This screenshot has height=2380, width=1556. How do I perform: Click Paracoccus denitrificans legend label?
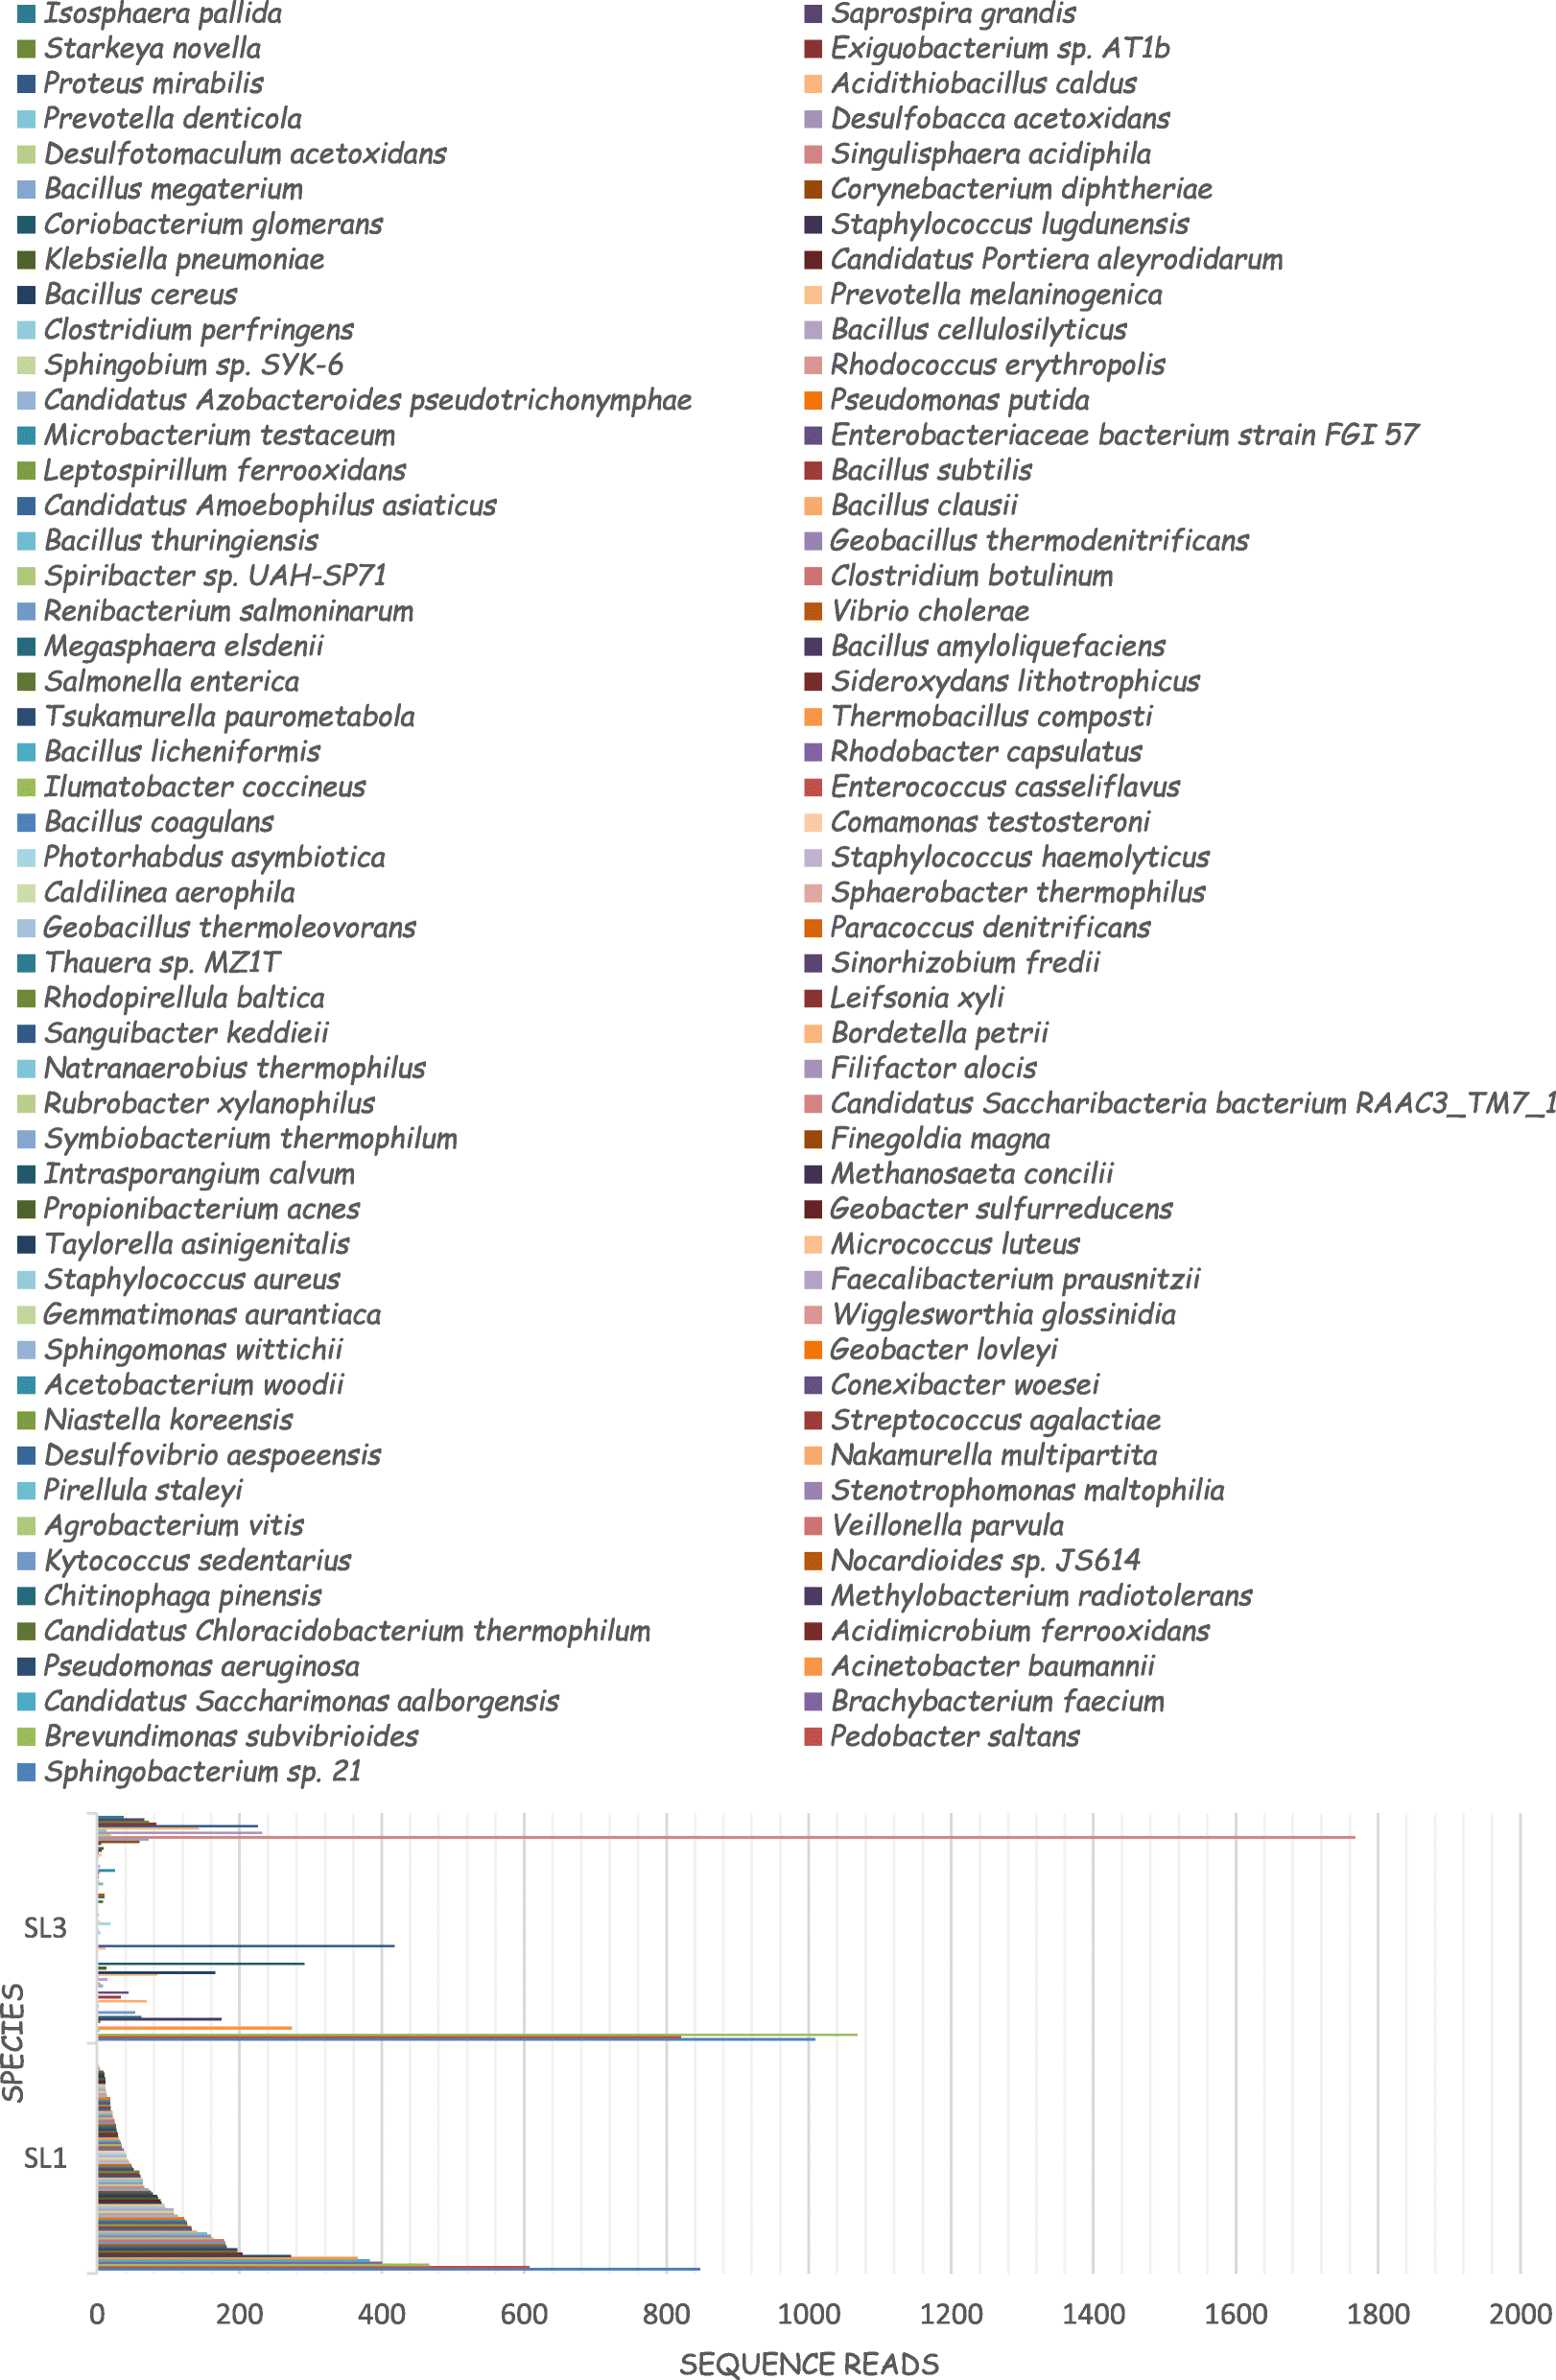click(991, 928)
